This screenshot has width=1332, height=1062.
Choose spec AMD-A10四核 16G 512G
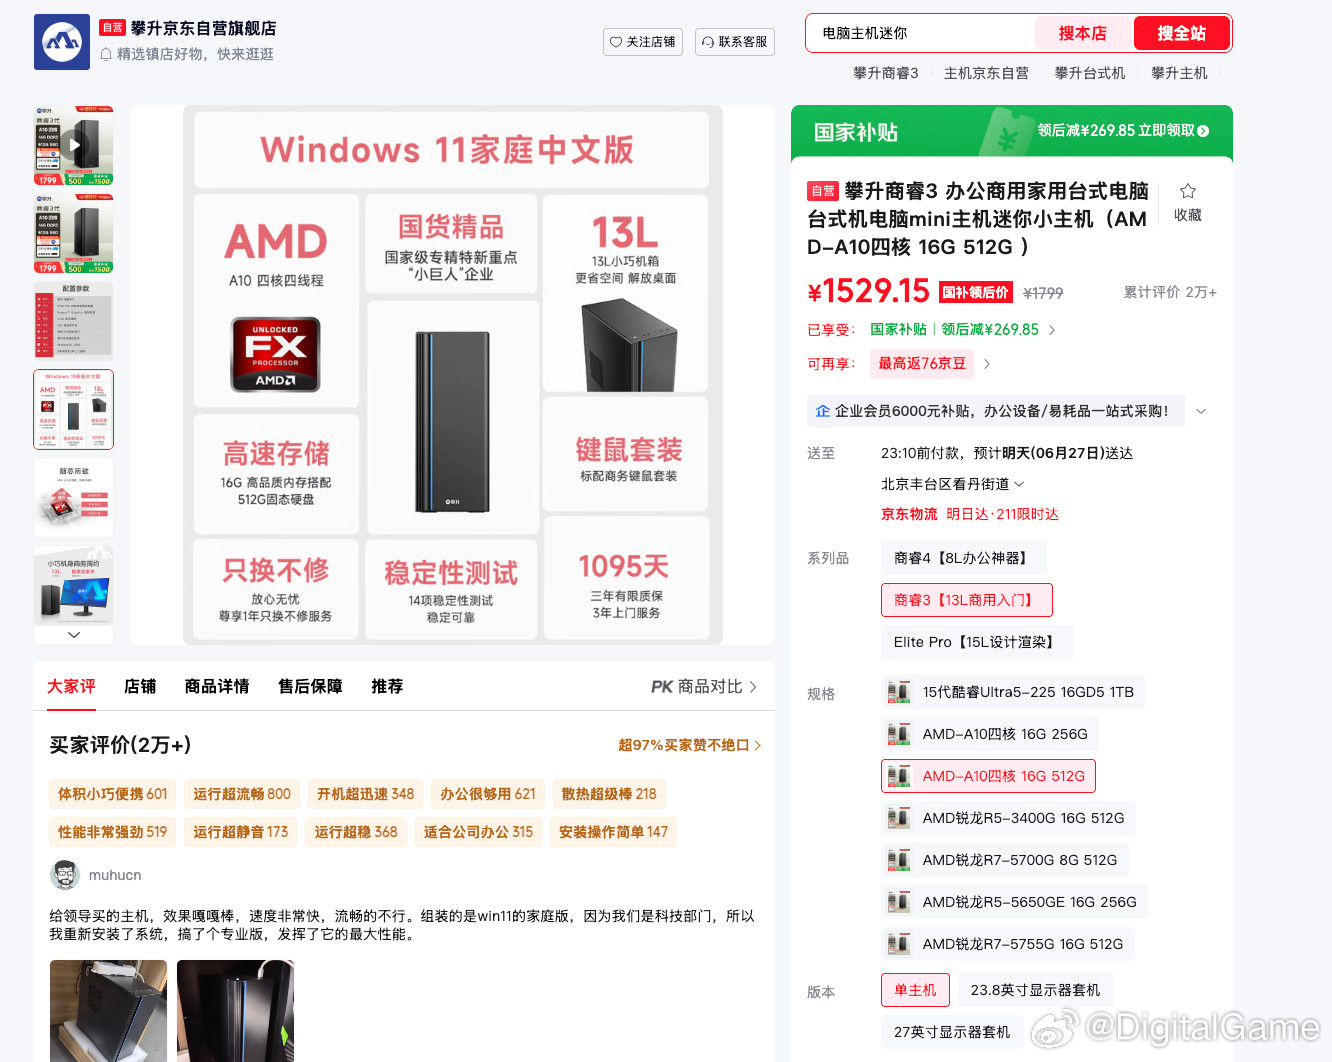[988, 776]
